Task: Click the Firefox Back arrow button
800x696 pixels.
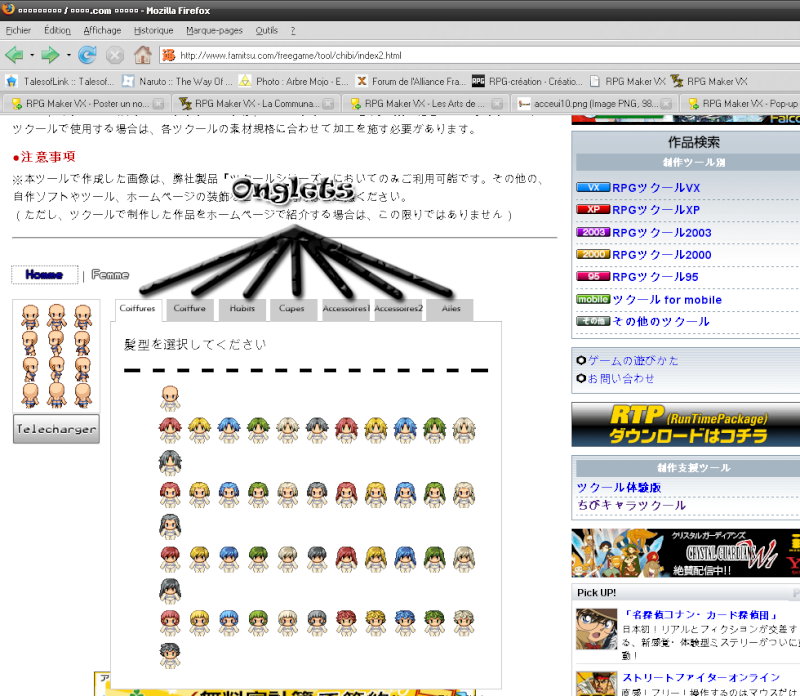Action: (x=14, y=55)
